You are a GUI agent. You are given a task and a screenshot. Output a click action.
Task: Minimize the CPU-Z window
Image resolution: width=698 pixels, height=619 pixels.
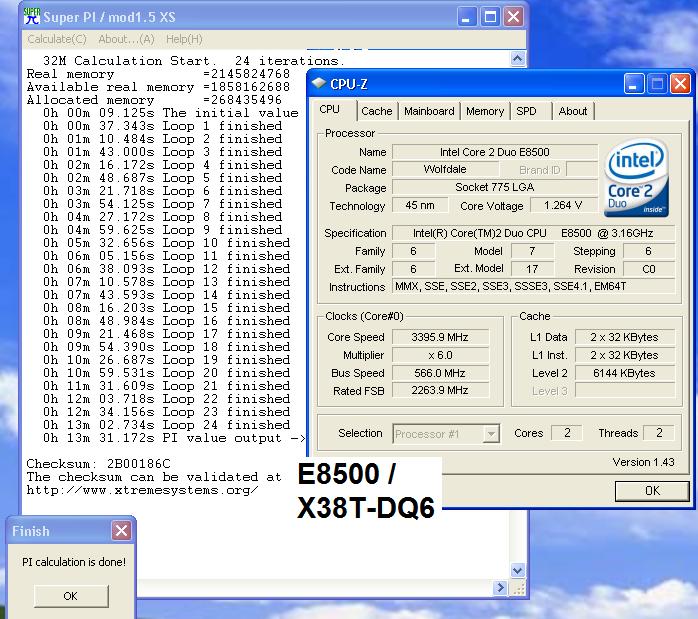pyautogui.click(x=633, y=84)
